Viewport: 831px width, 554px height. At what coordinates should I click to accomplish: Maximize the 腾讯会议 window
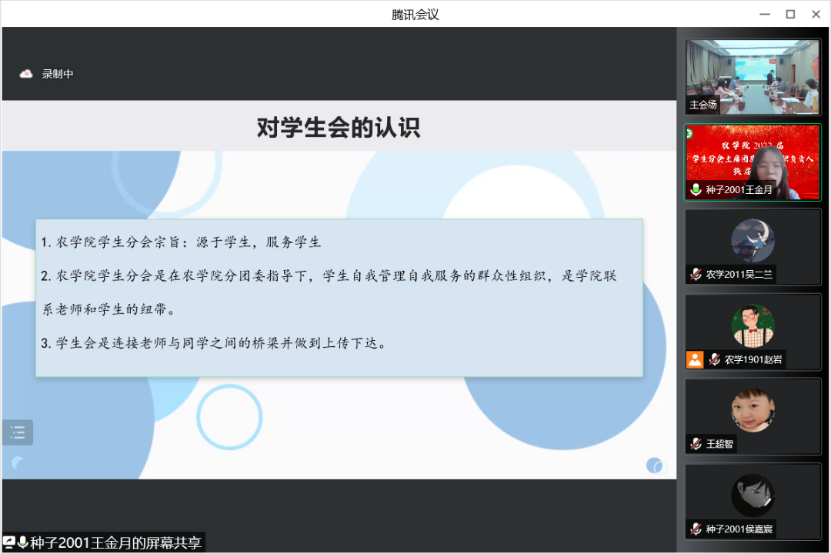pos(790,14)
